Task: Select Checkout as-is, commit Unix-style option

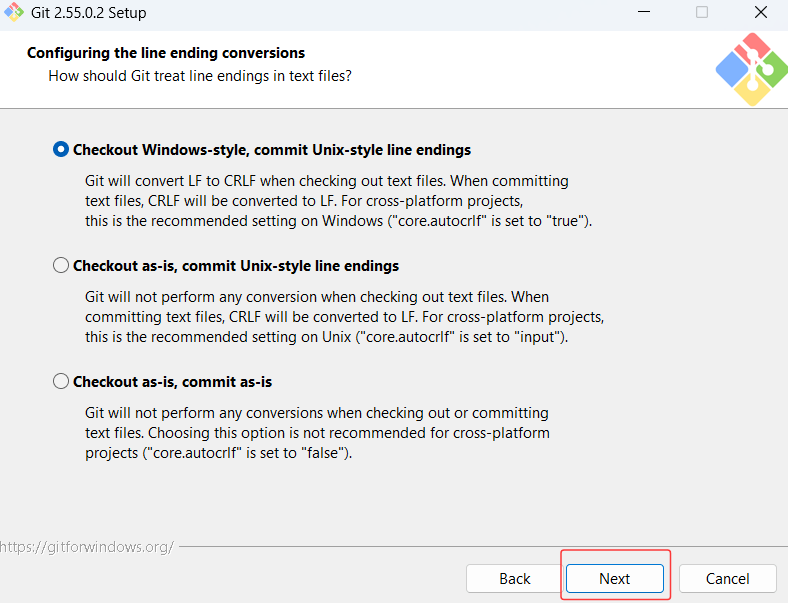Action: (x=61, y=265)
